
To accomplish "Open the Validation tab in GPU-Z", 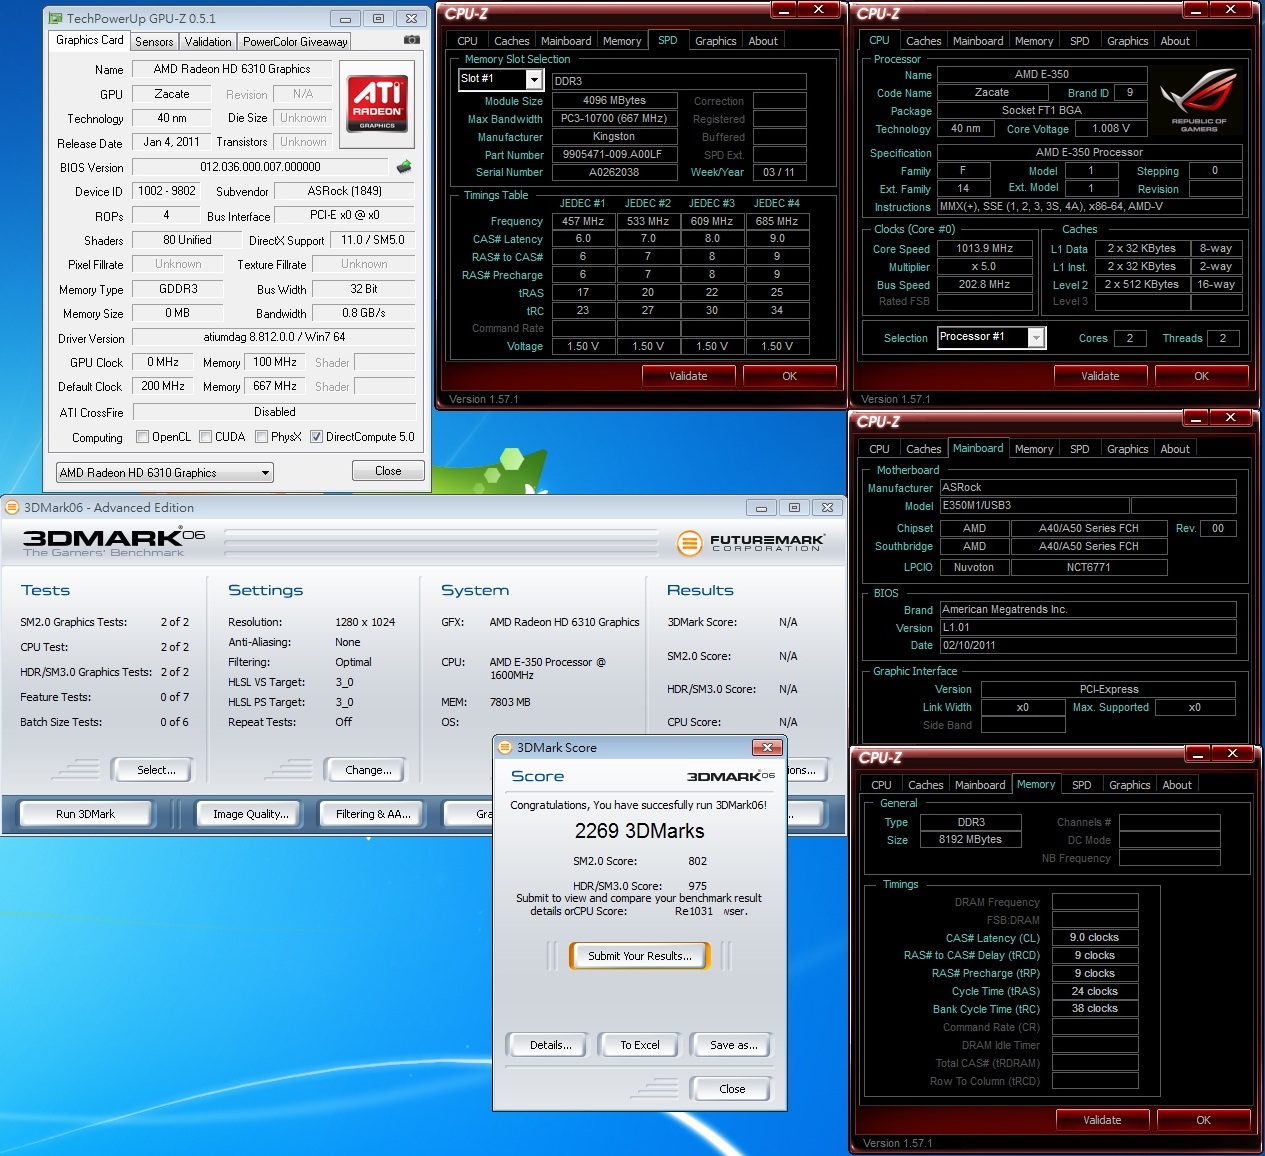I will [208, 41].
